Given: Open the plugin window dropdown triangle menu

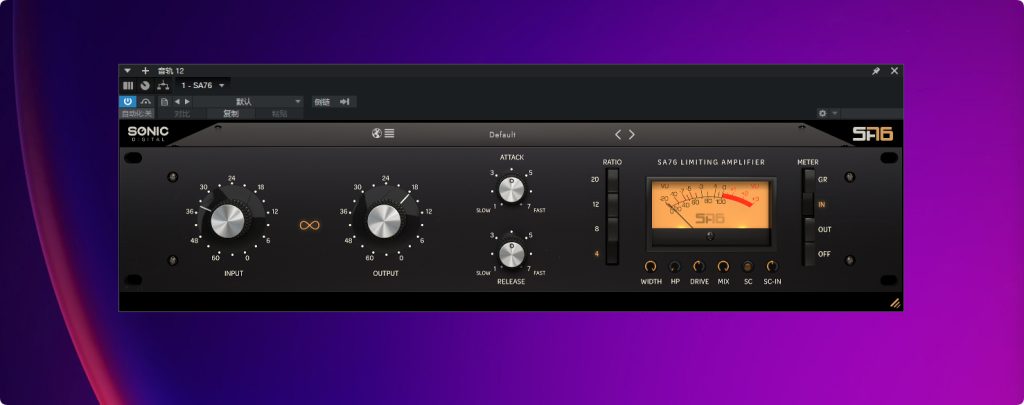Looking at the screenshot, I should tap(128, 71).
